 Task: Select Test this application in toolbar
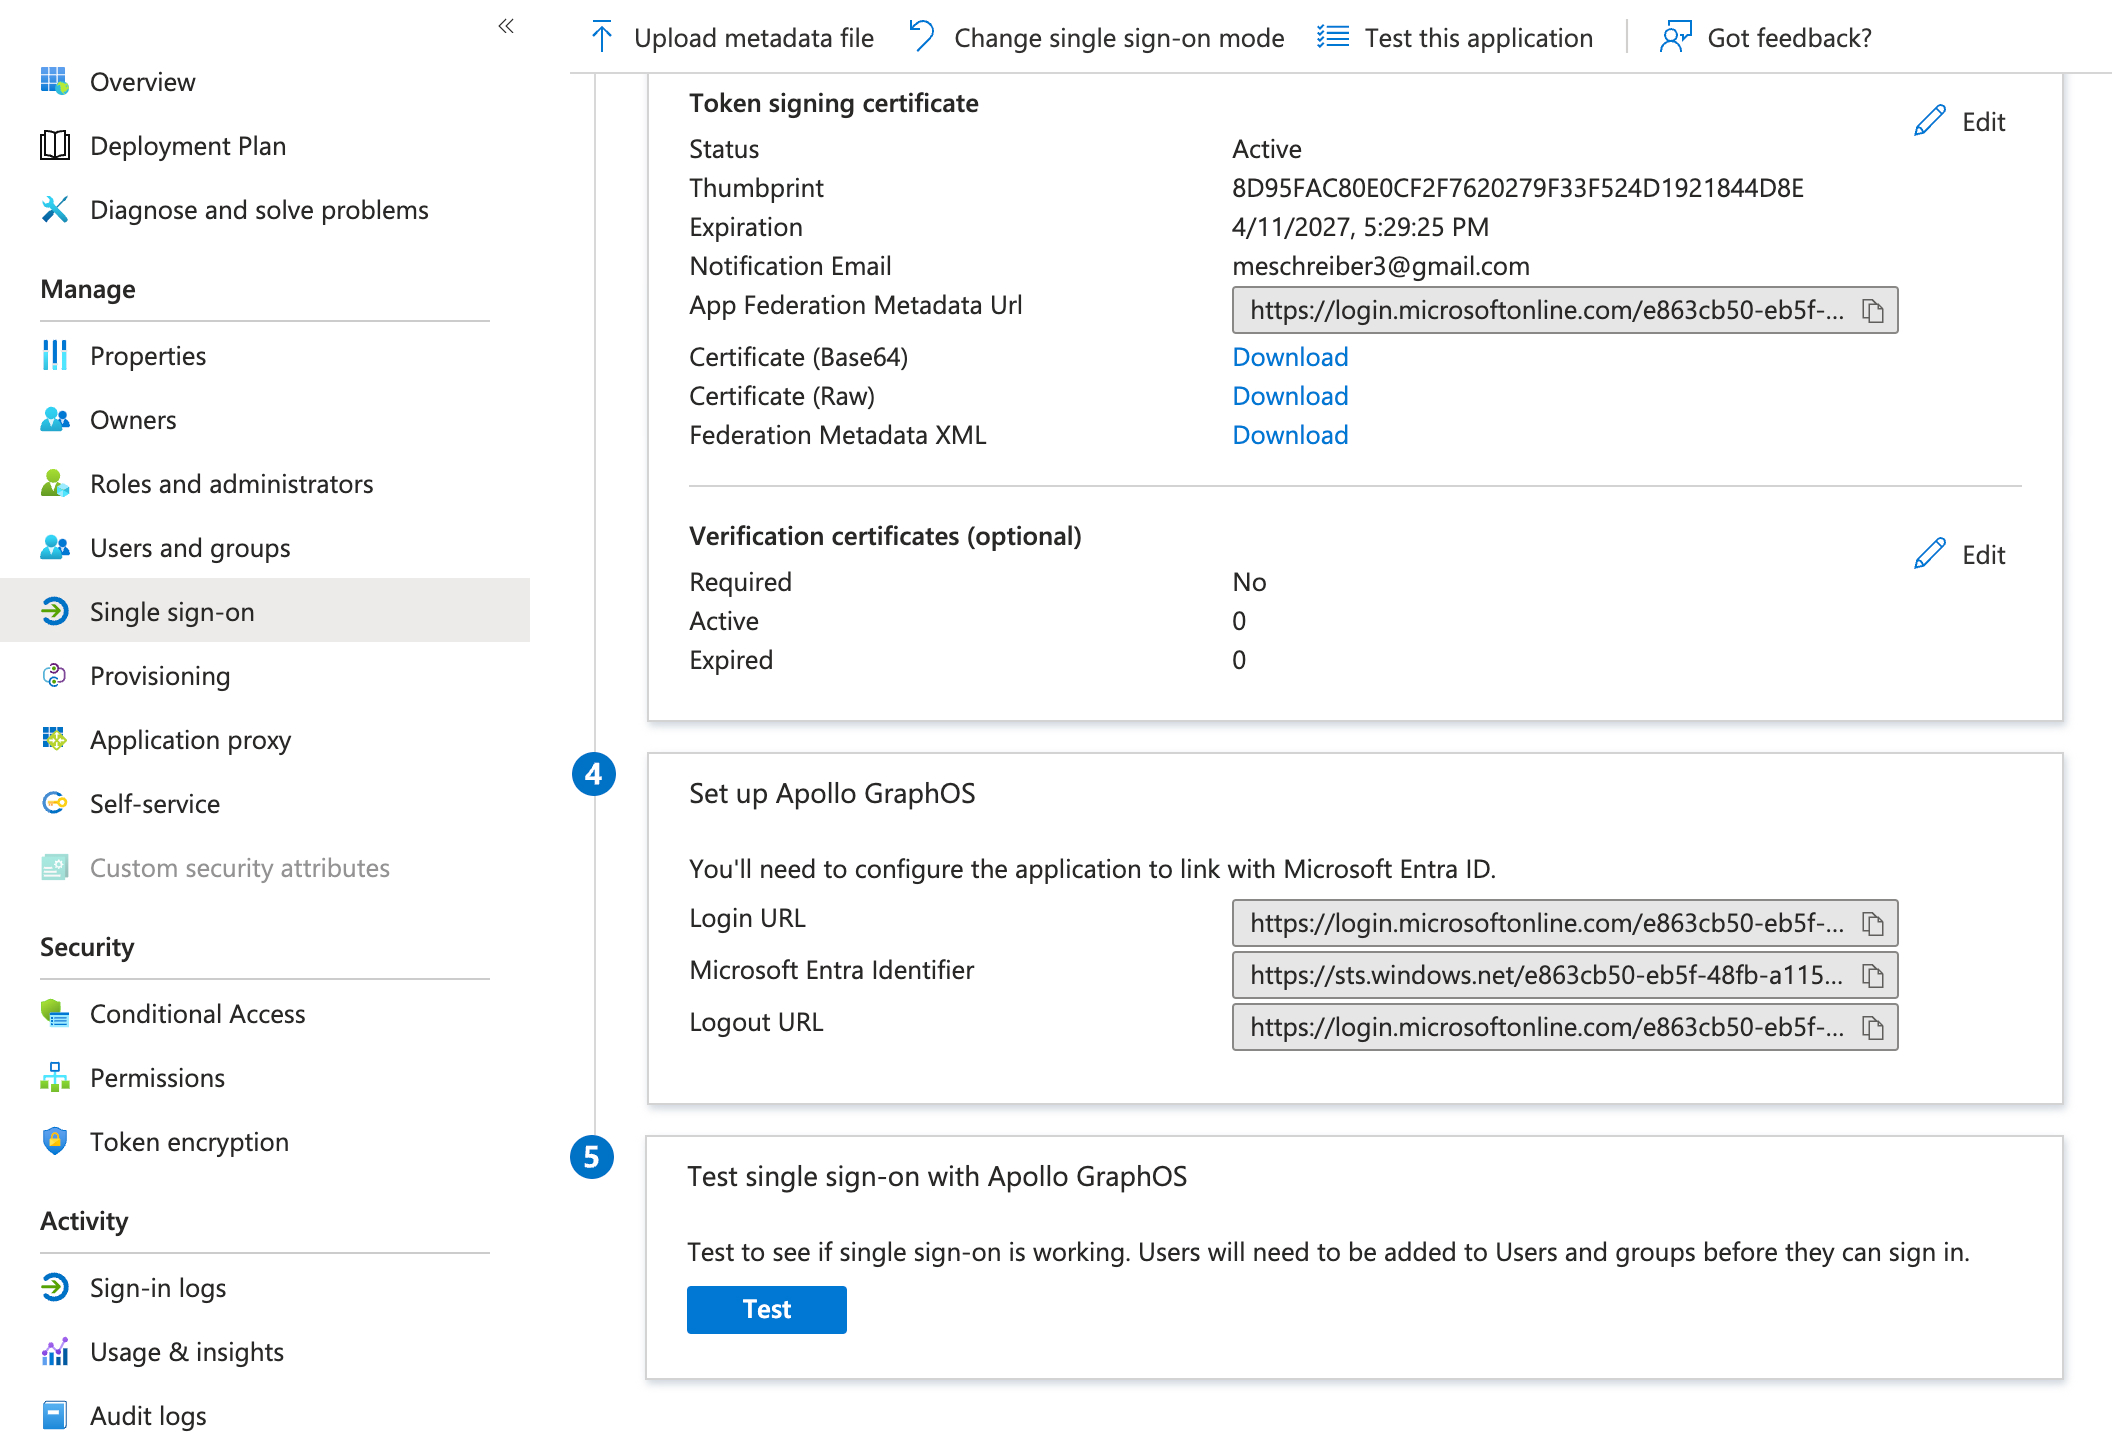coord(1455,38)
